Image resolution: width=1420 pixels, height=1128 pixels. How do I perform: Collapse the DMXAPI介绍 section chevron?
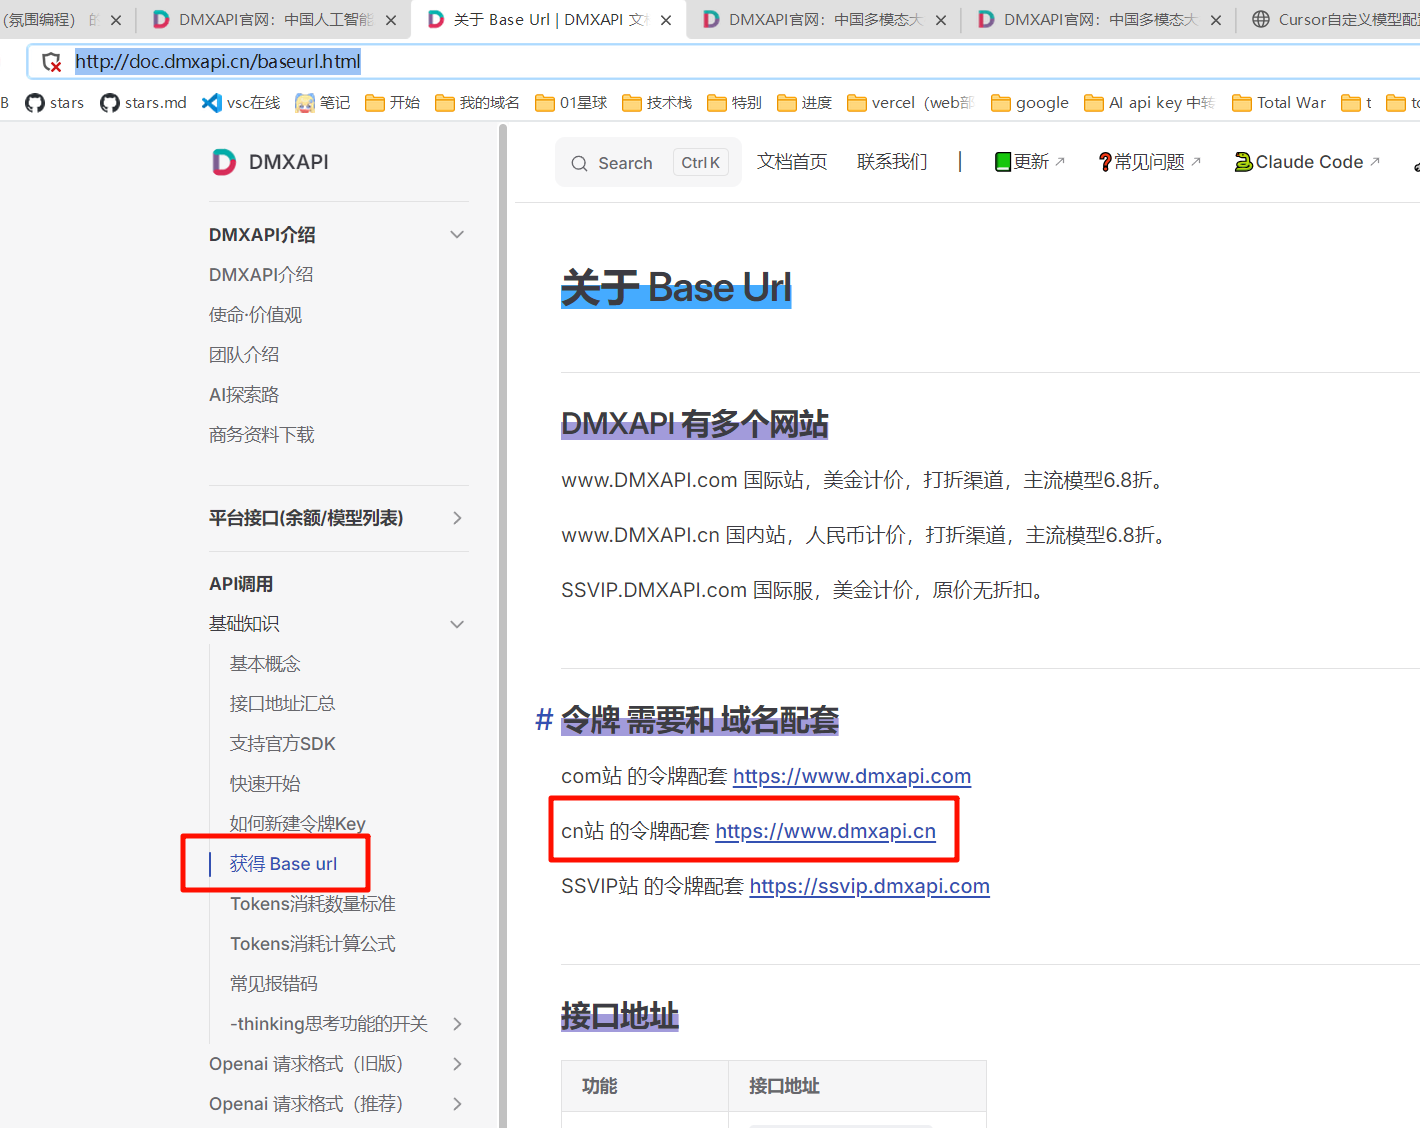coord(457,235)
